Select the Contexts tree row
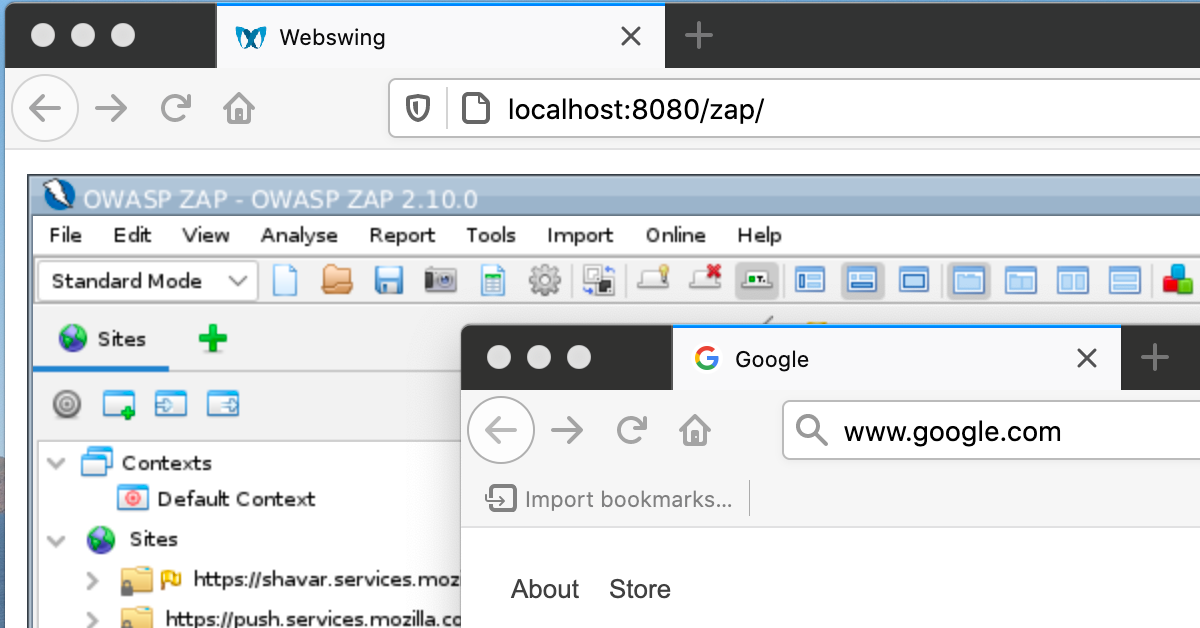1200x628 pixels. point(146,463)
